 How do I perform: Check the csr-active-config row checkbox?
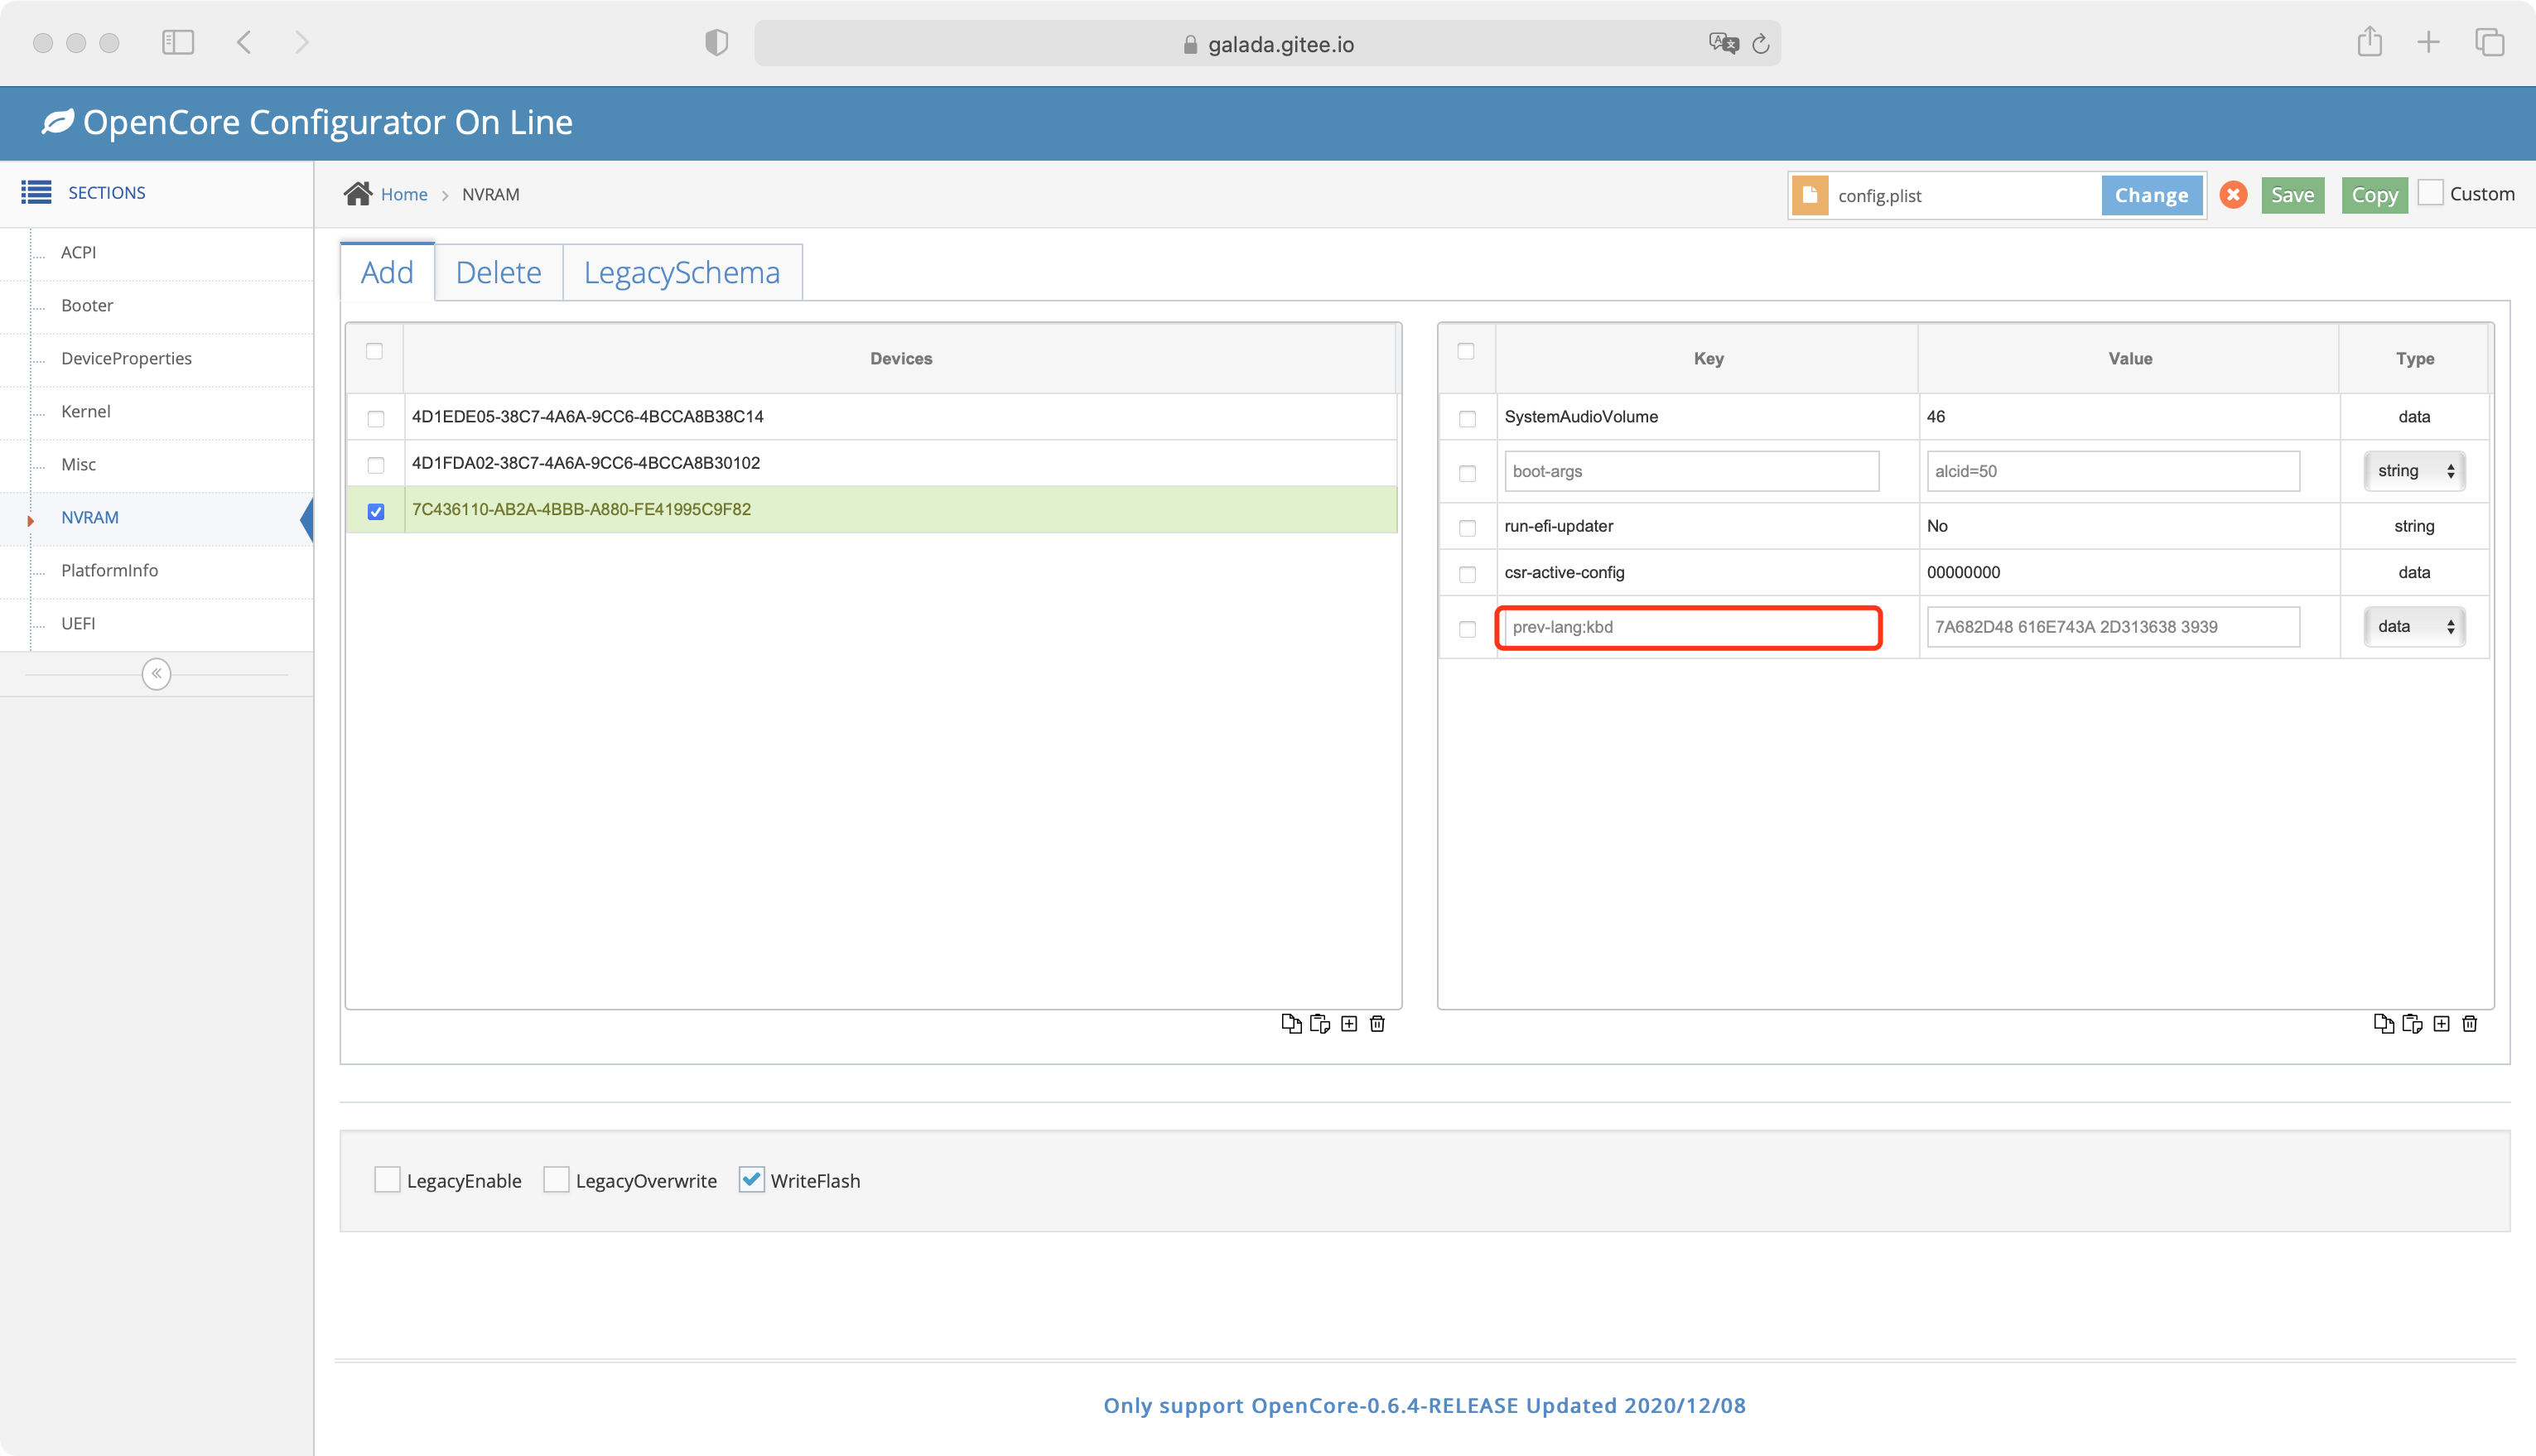(x=1467, y=574)
